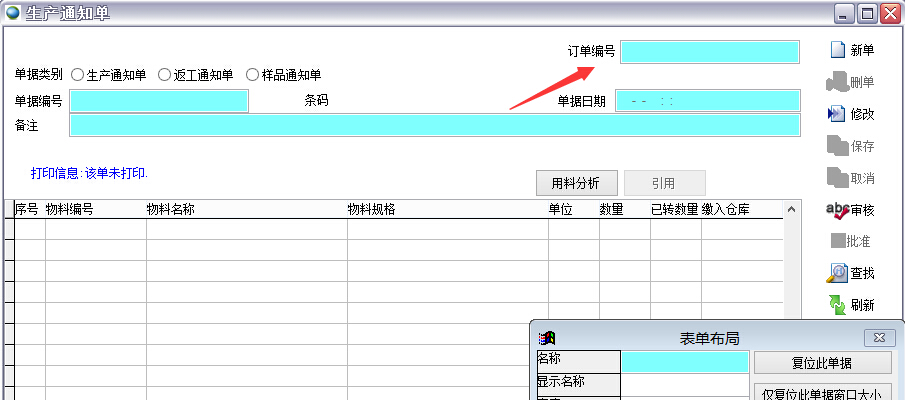Click the 新单 (new order) icon
Screen dimensions: 905x400
click(837, 50)
